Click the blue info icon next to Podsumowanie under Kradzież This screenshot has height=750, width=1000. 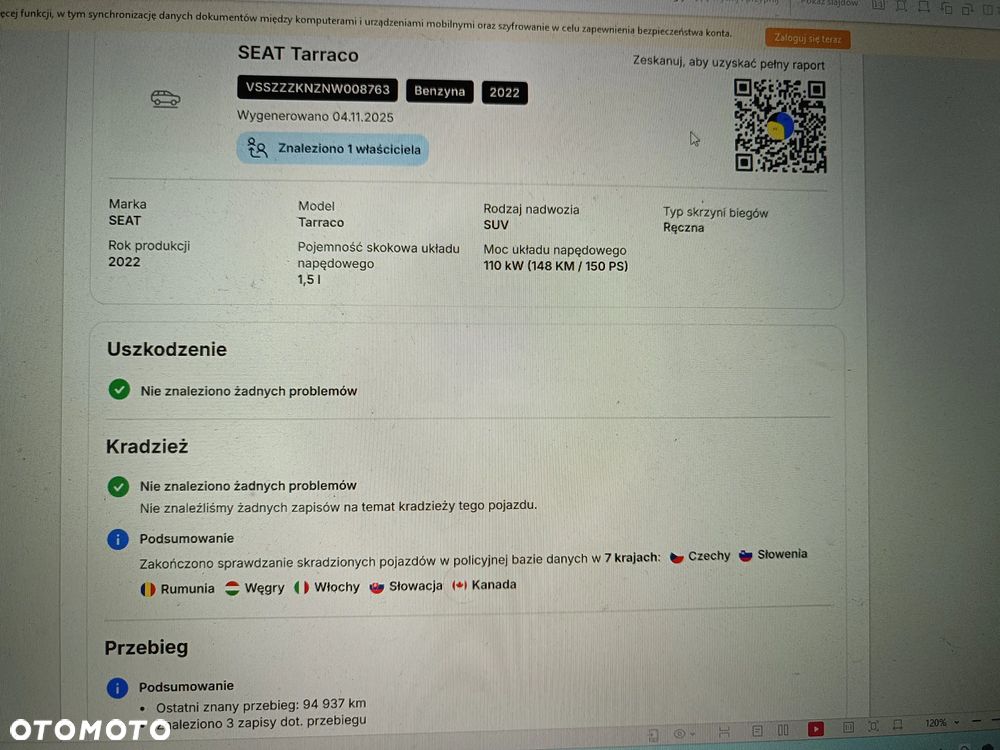point(118,539)
